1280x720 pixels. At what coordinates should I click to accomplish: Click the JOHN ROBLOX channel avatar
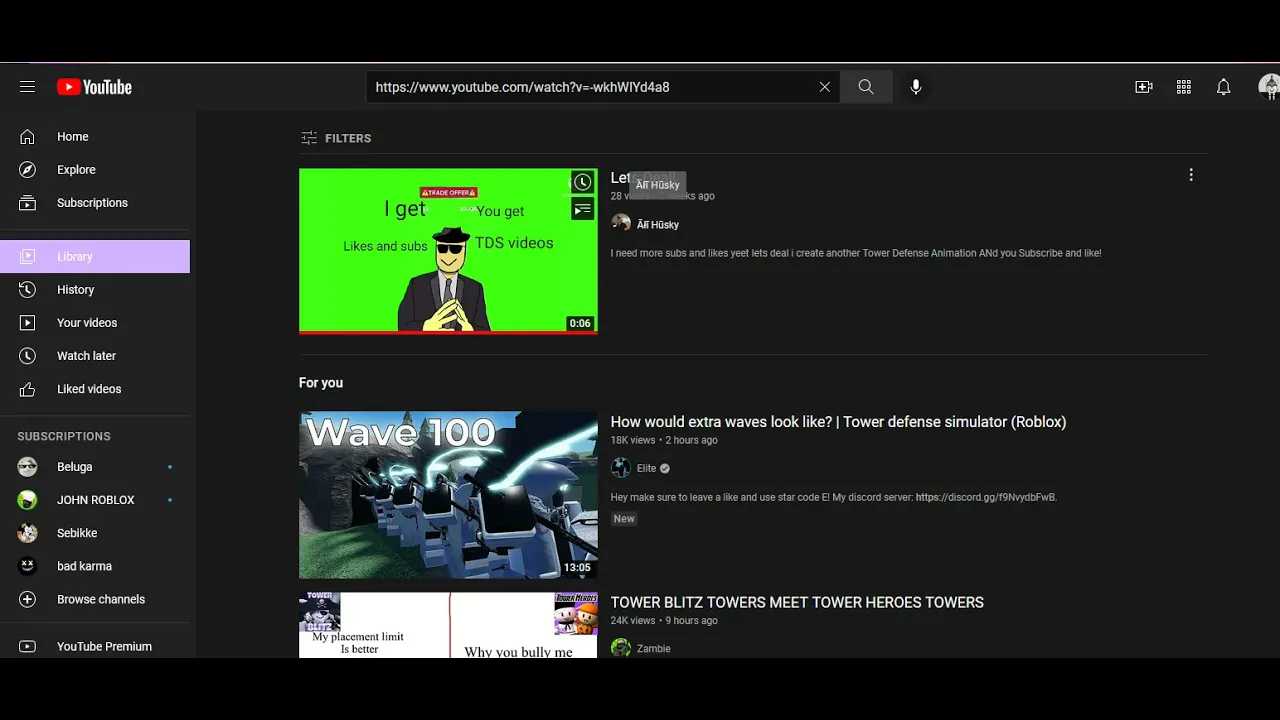coord(27,500)
